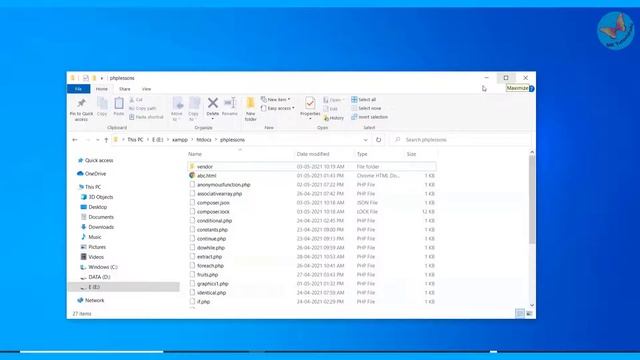Screen dimensions: 640x360
Task: Open the New item dropdown
Action: [x=276, y=100]
